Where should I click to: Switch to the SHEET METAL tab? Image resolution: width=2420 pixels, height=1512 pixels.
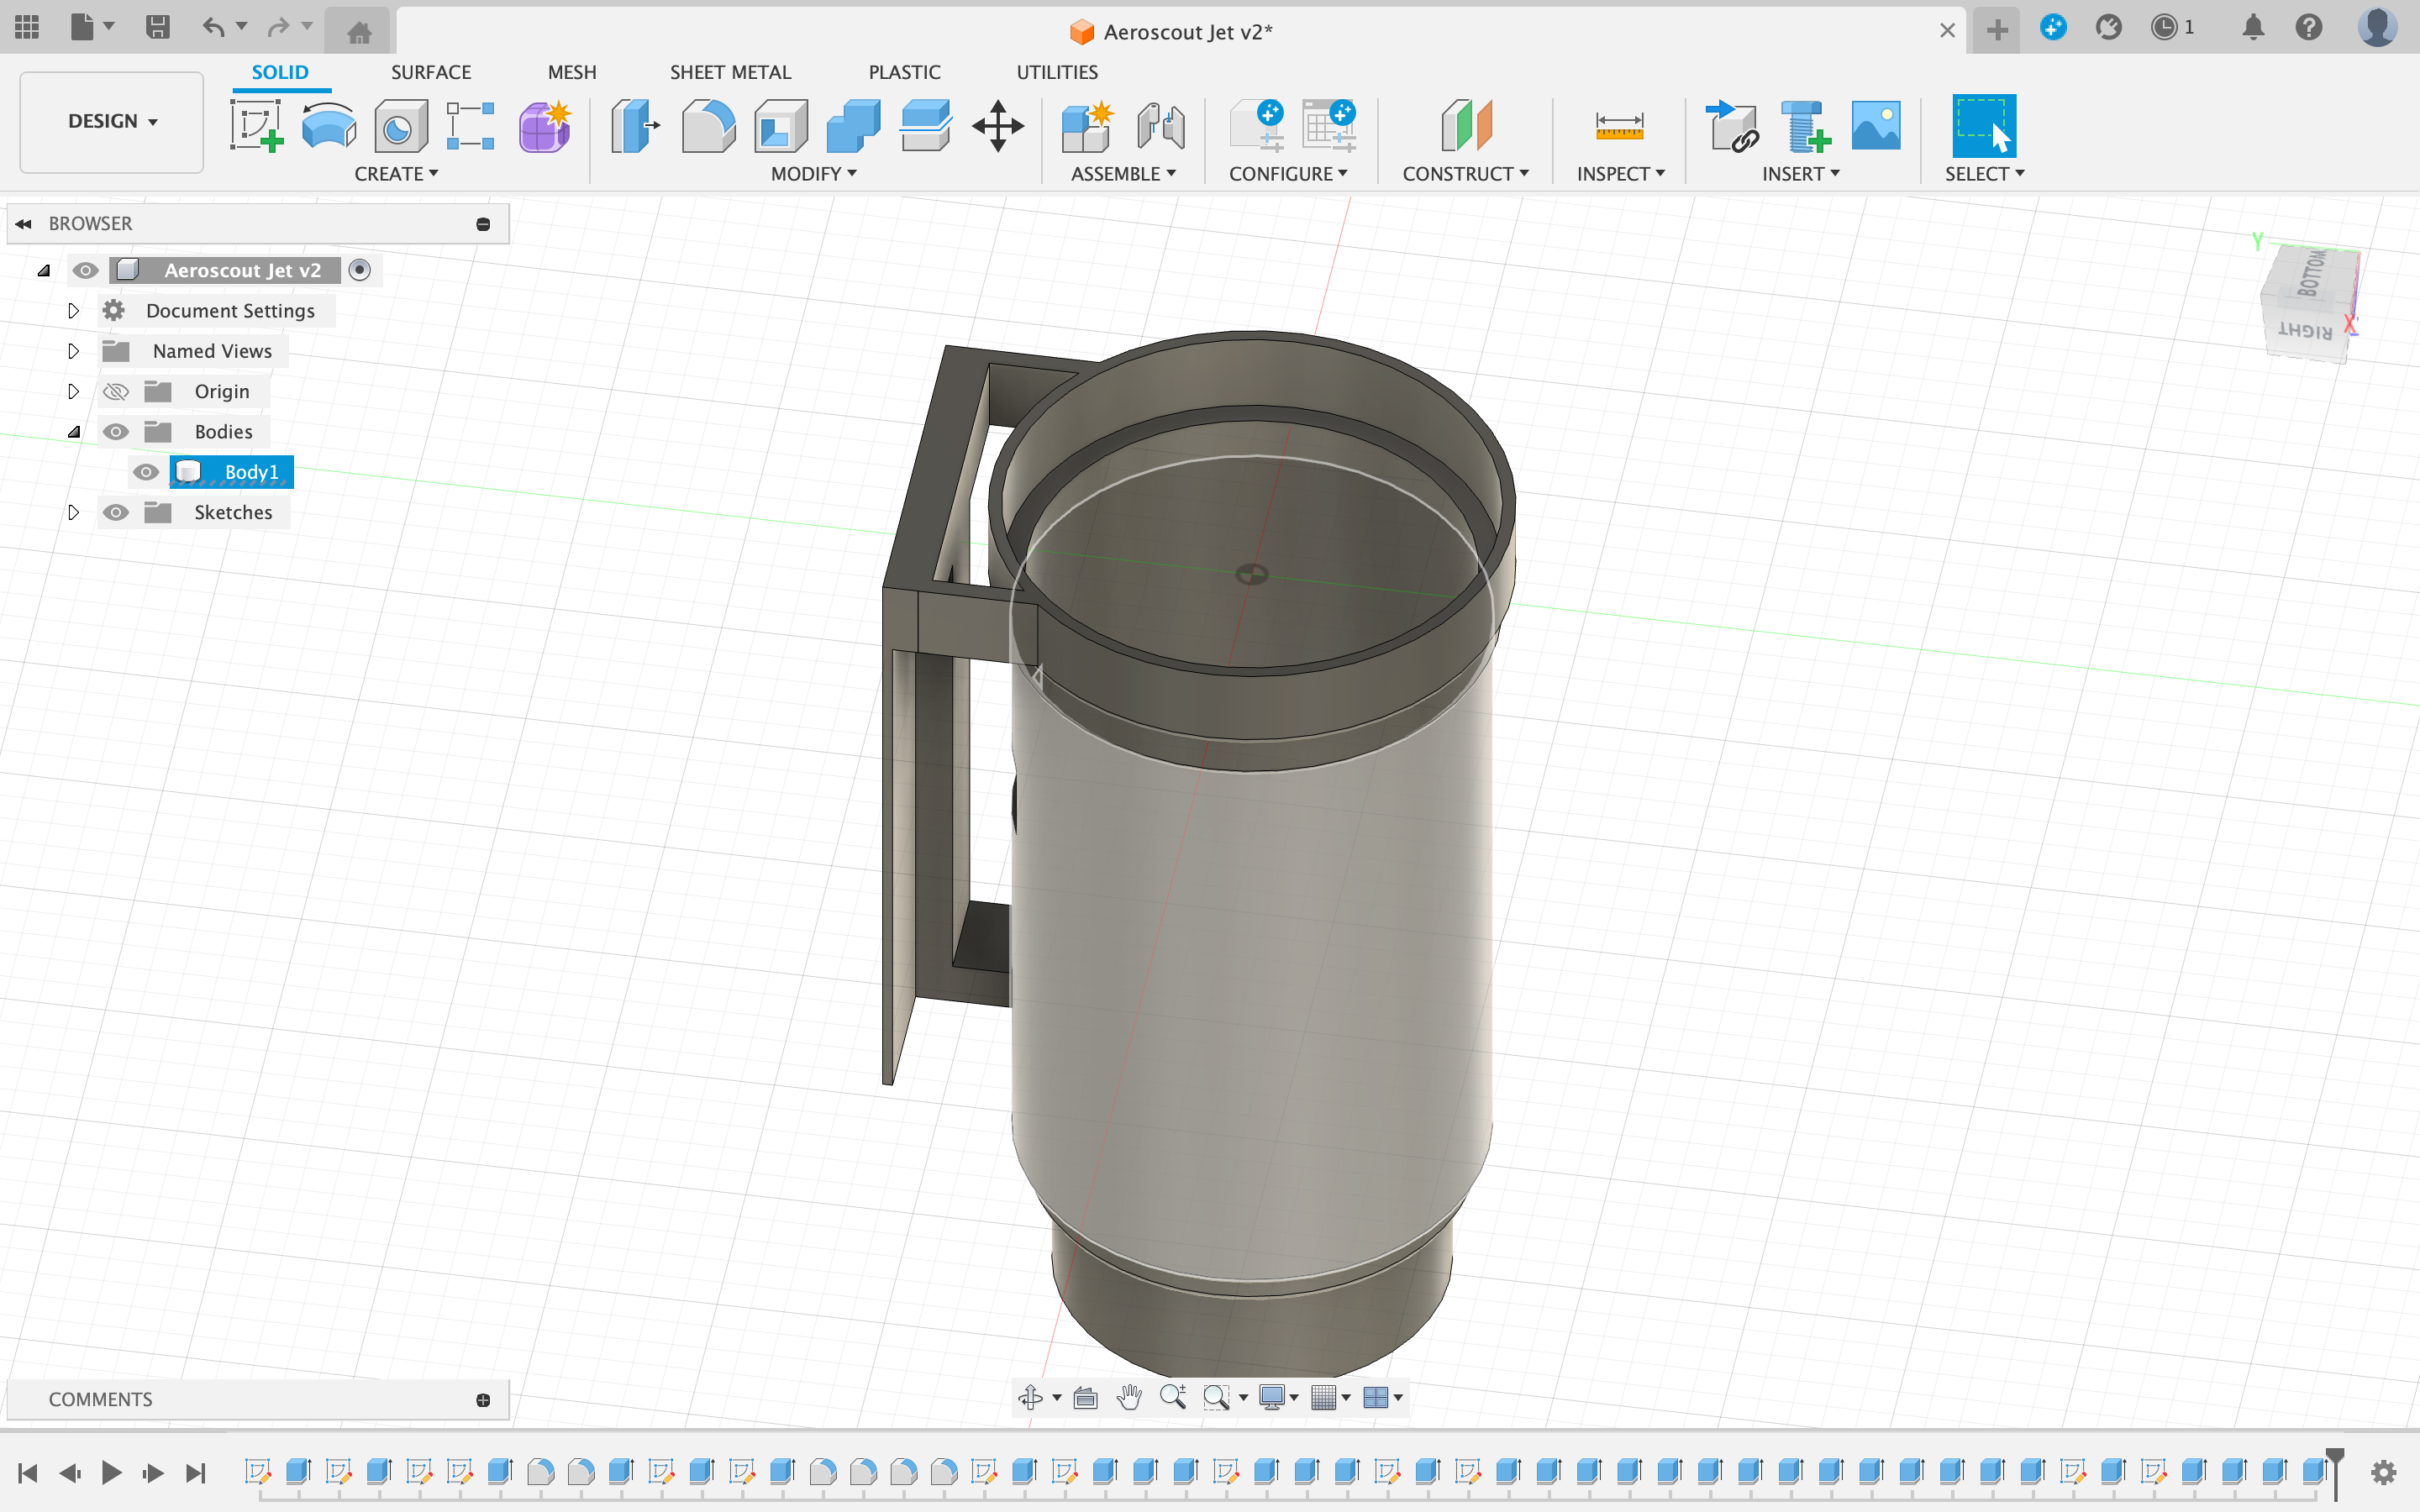tap(730, 72)
